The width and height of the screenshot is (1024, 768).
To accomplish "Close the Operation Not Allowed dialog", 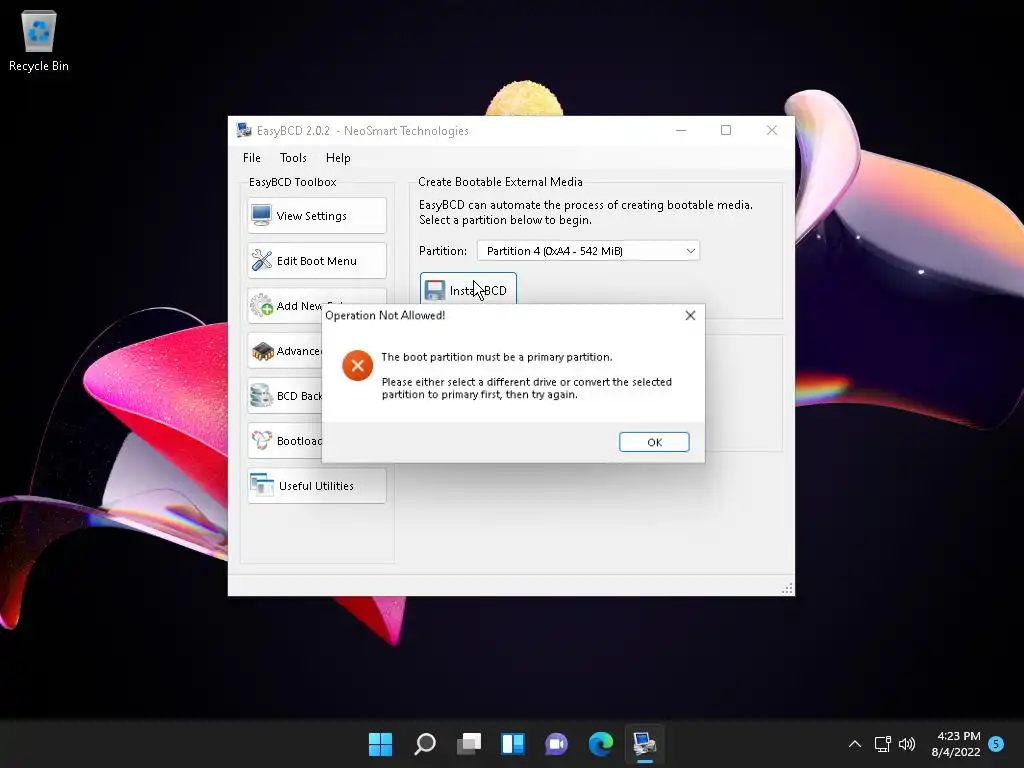I will [x=690, y=315].
